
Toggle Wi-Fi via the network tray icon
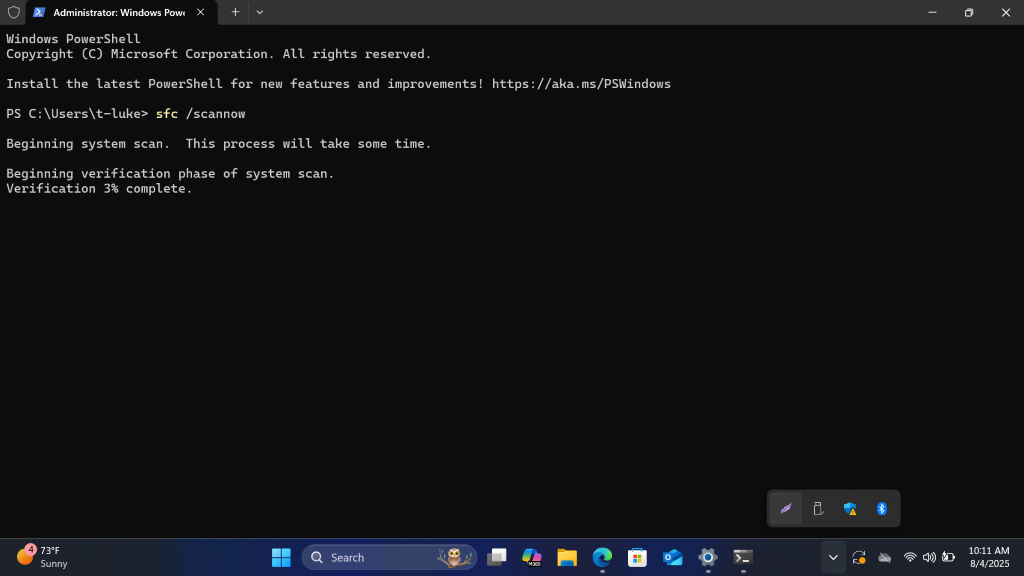pyautogui.click(x=910, y=557)
